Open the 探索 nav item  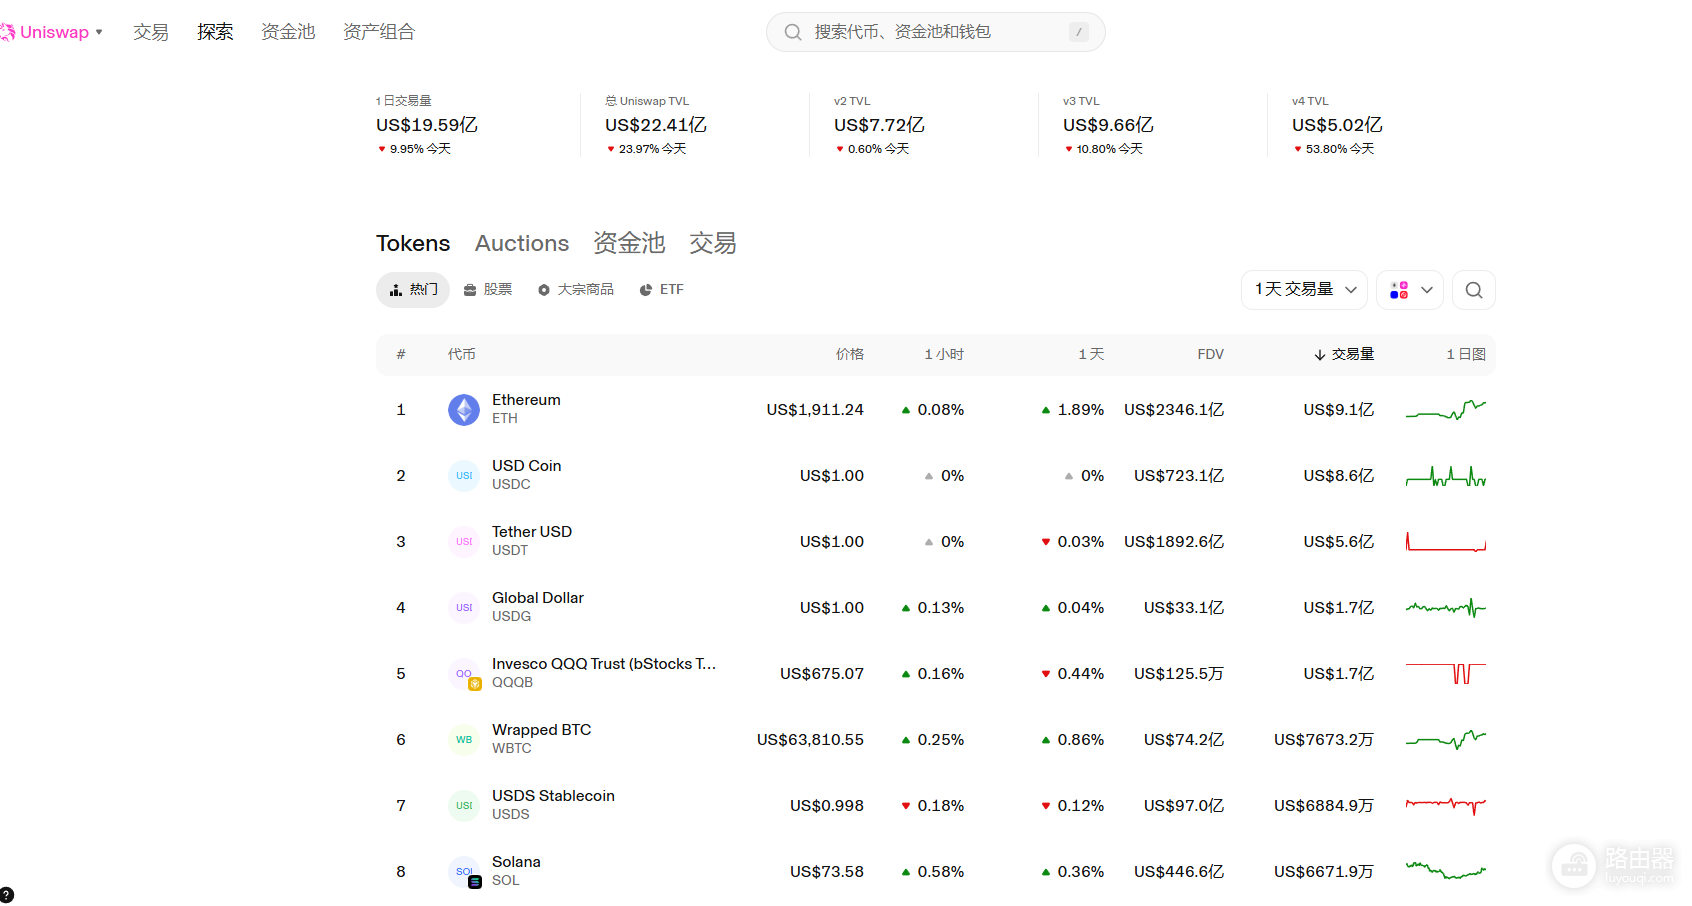(215, 32)
